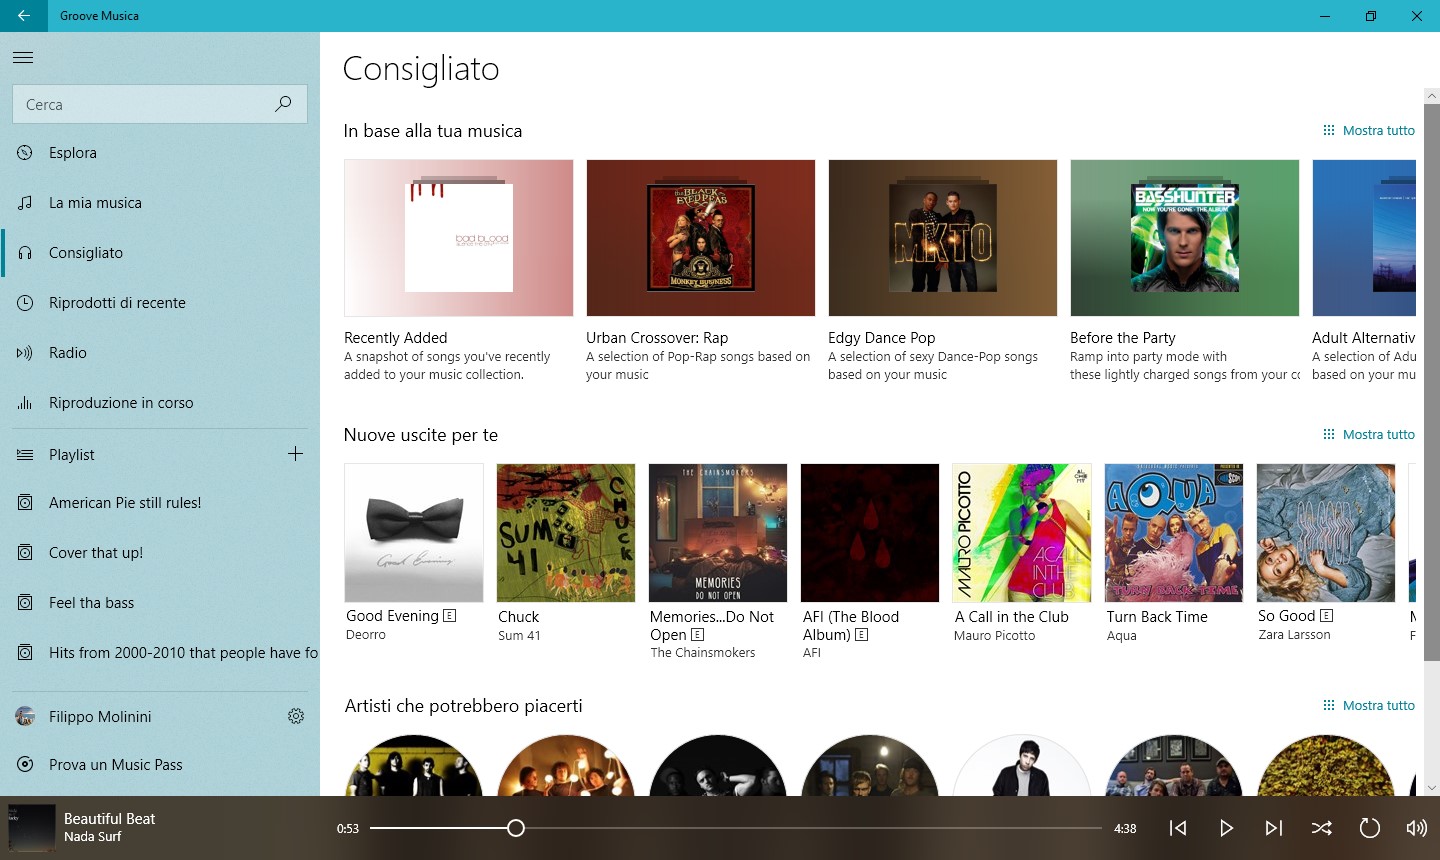Click artist name The Chainsmokers
1440x860 pixels.
pos(703,653)
